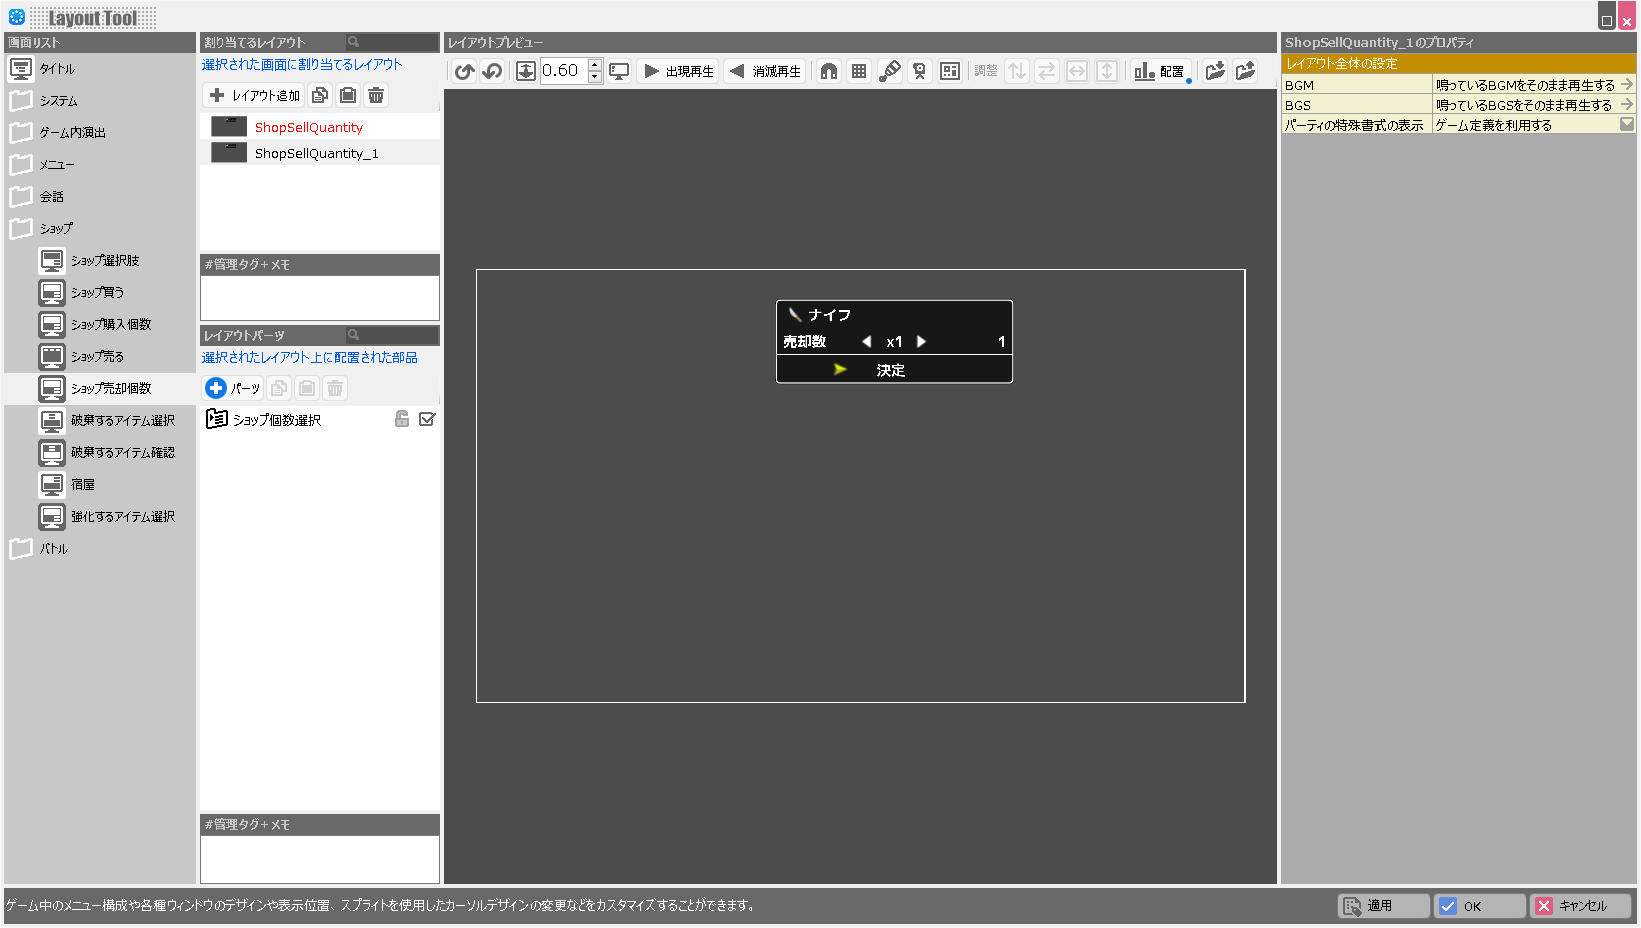Image resolution: width=1641 pixels, height=928 pixels.
Task: Toggle the checkbox for ショップ個数選択 part
Action: coord(427,420)
